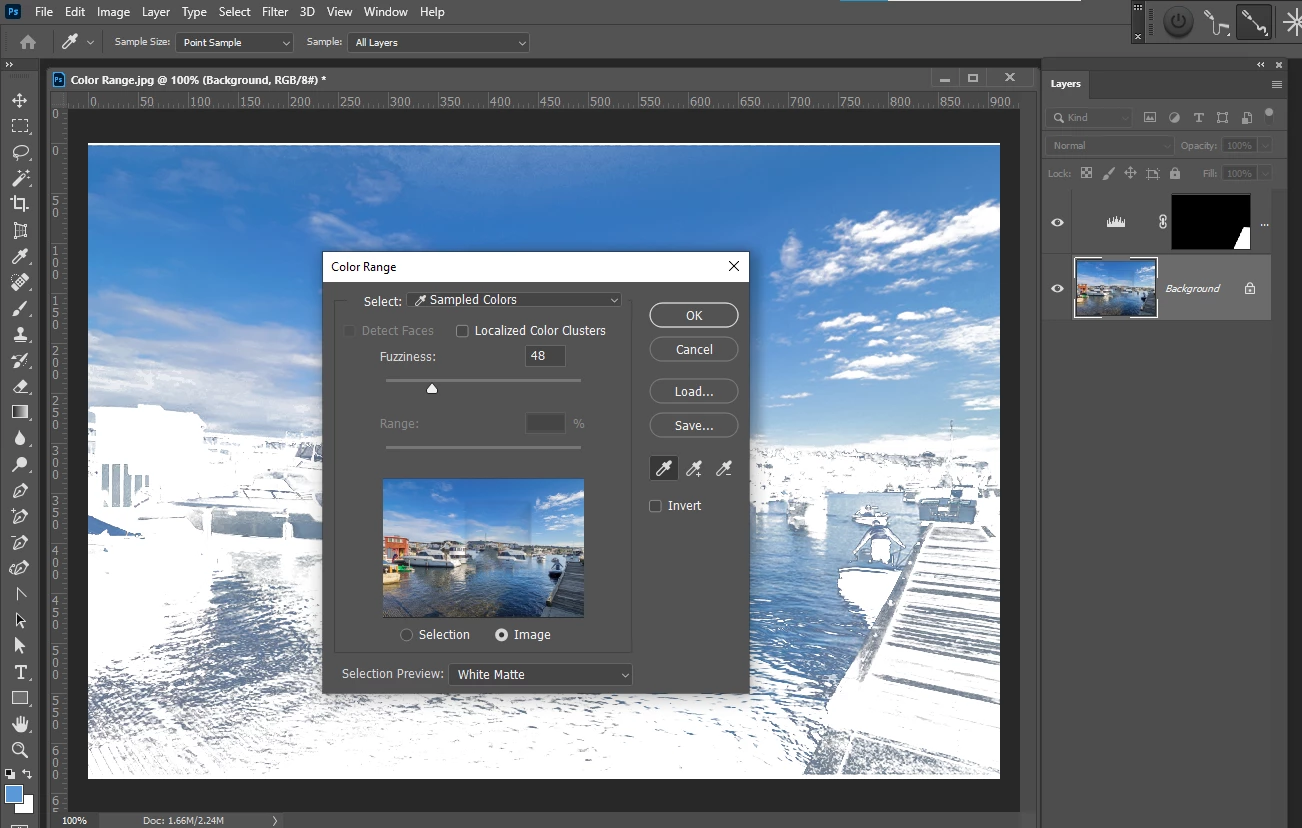This screenshot has height=828, width=1302.
Task: Filter layers by type layers icon
Action: [1198, 117]
